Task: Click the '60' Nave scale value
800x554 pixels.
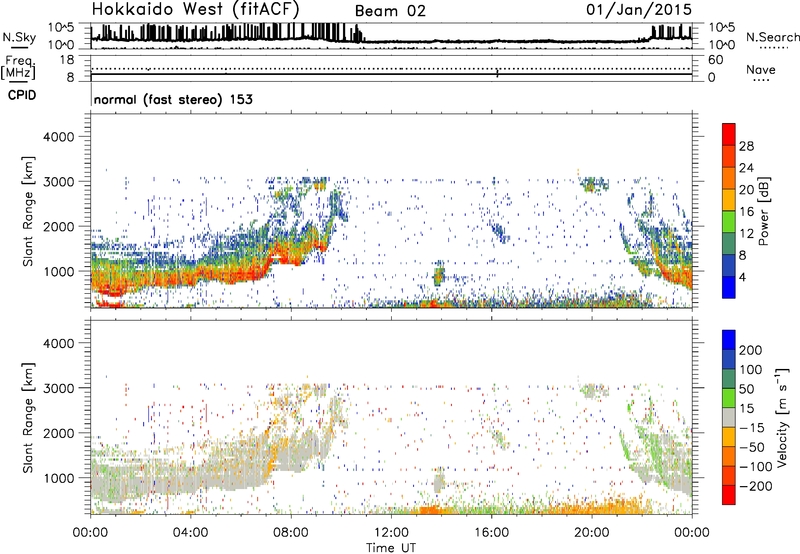Action: point(715,60)
